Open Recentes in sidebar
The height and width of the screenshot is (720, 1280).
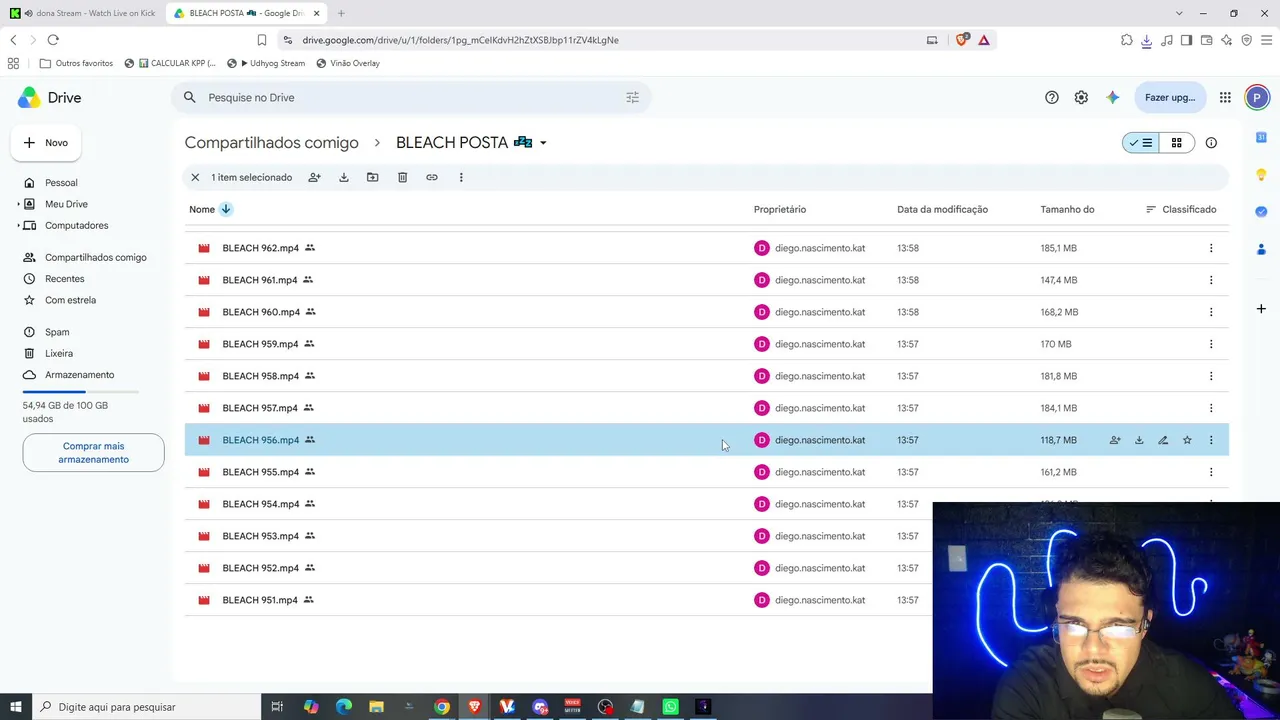64,279
